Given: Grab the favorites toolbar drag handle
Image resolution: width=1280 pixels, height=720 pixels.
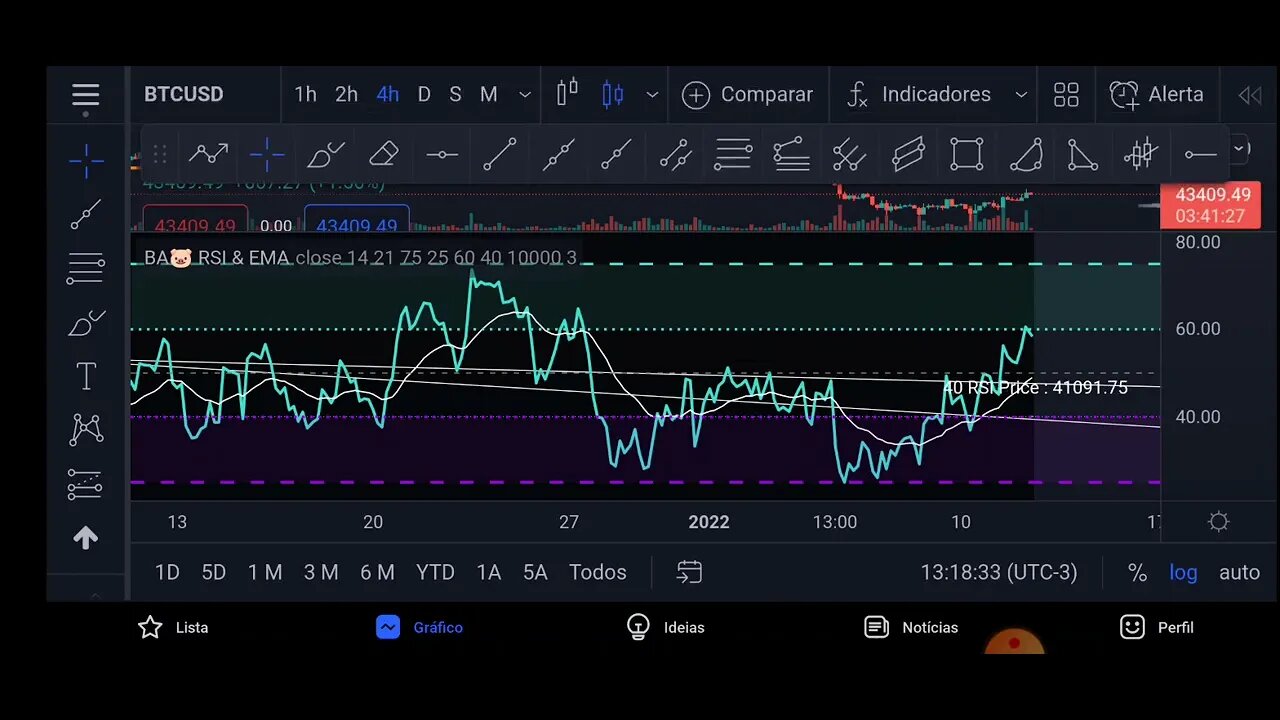Looking at the screenshot, I should 159,154.
